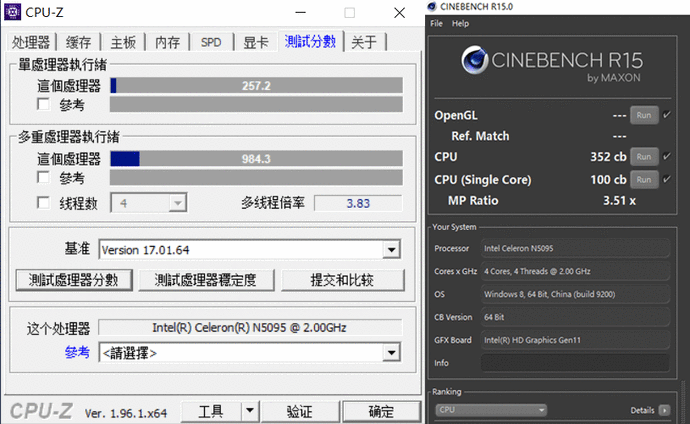Open the Cinebench Help menu
This screenshot has width=690, height=424.
click(460, 23)
